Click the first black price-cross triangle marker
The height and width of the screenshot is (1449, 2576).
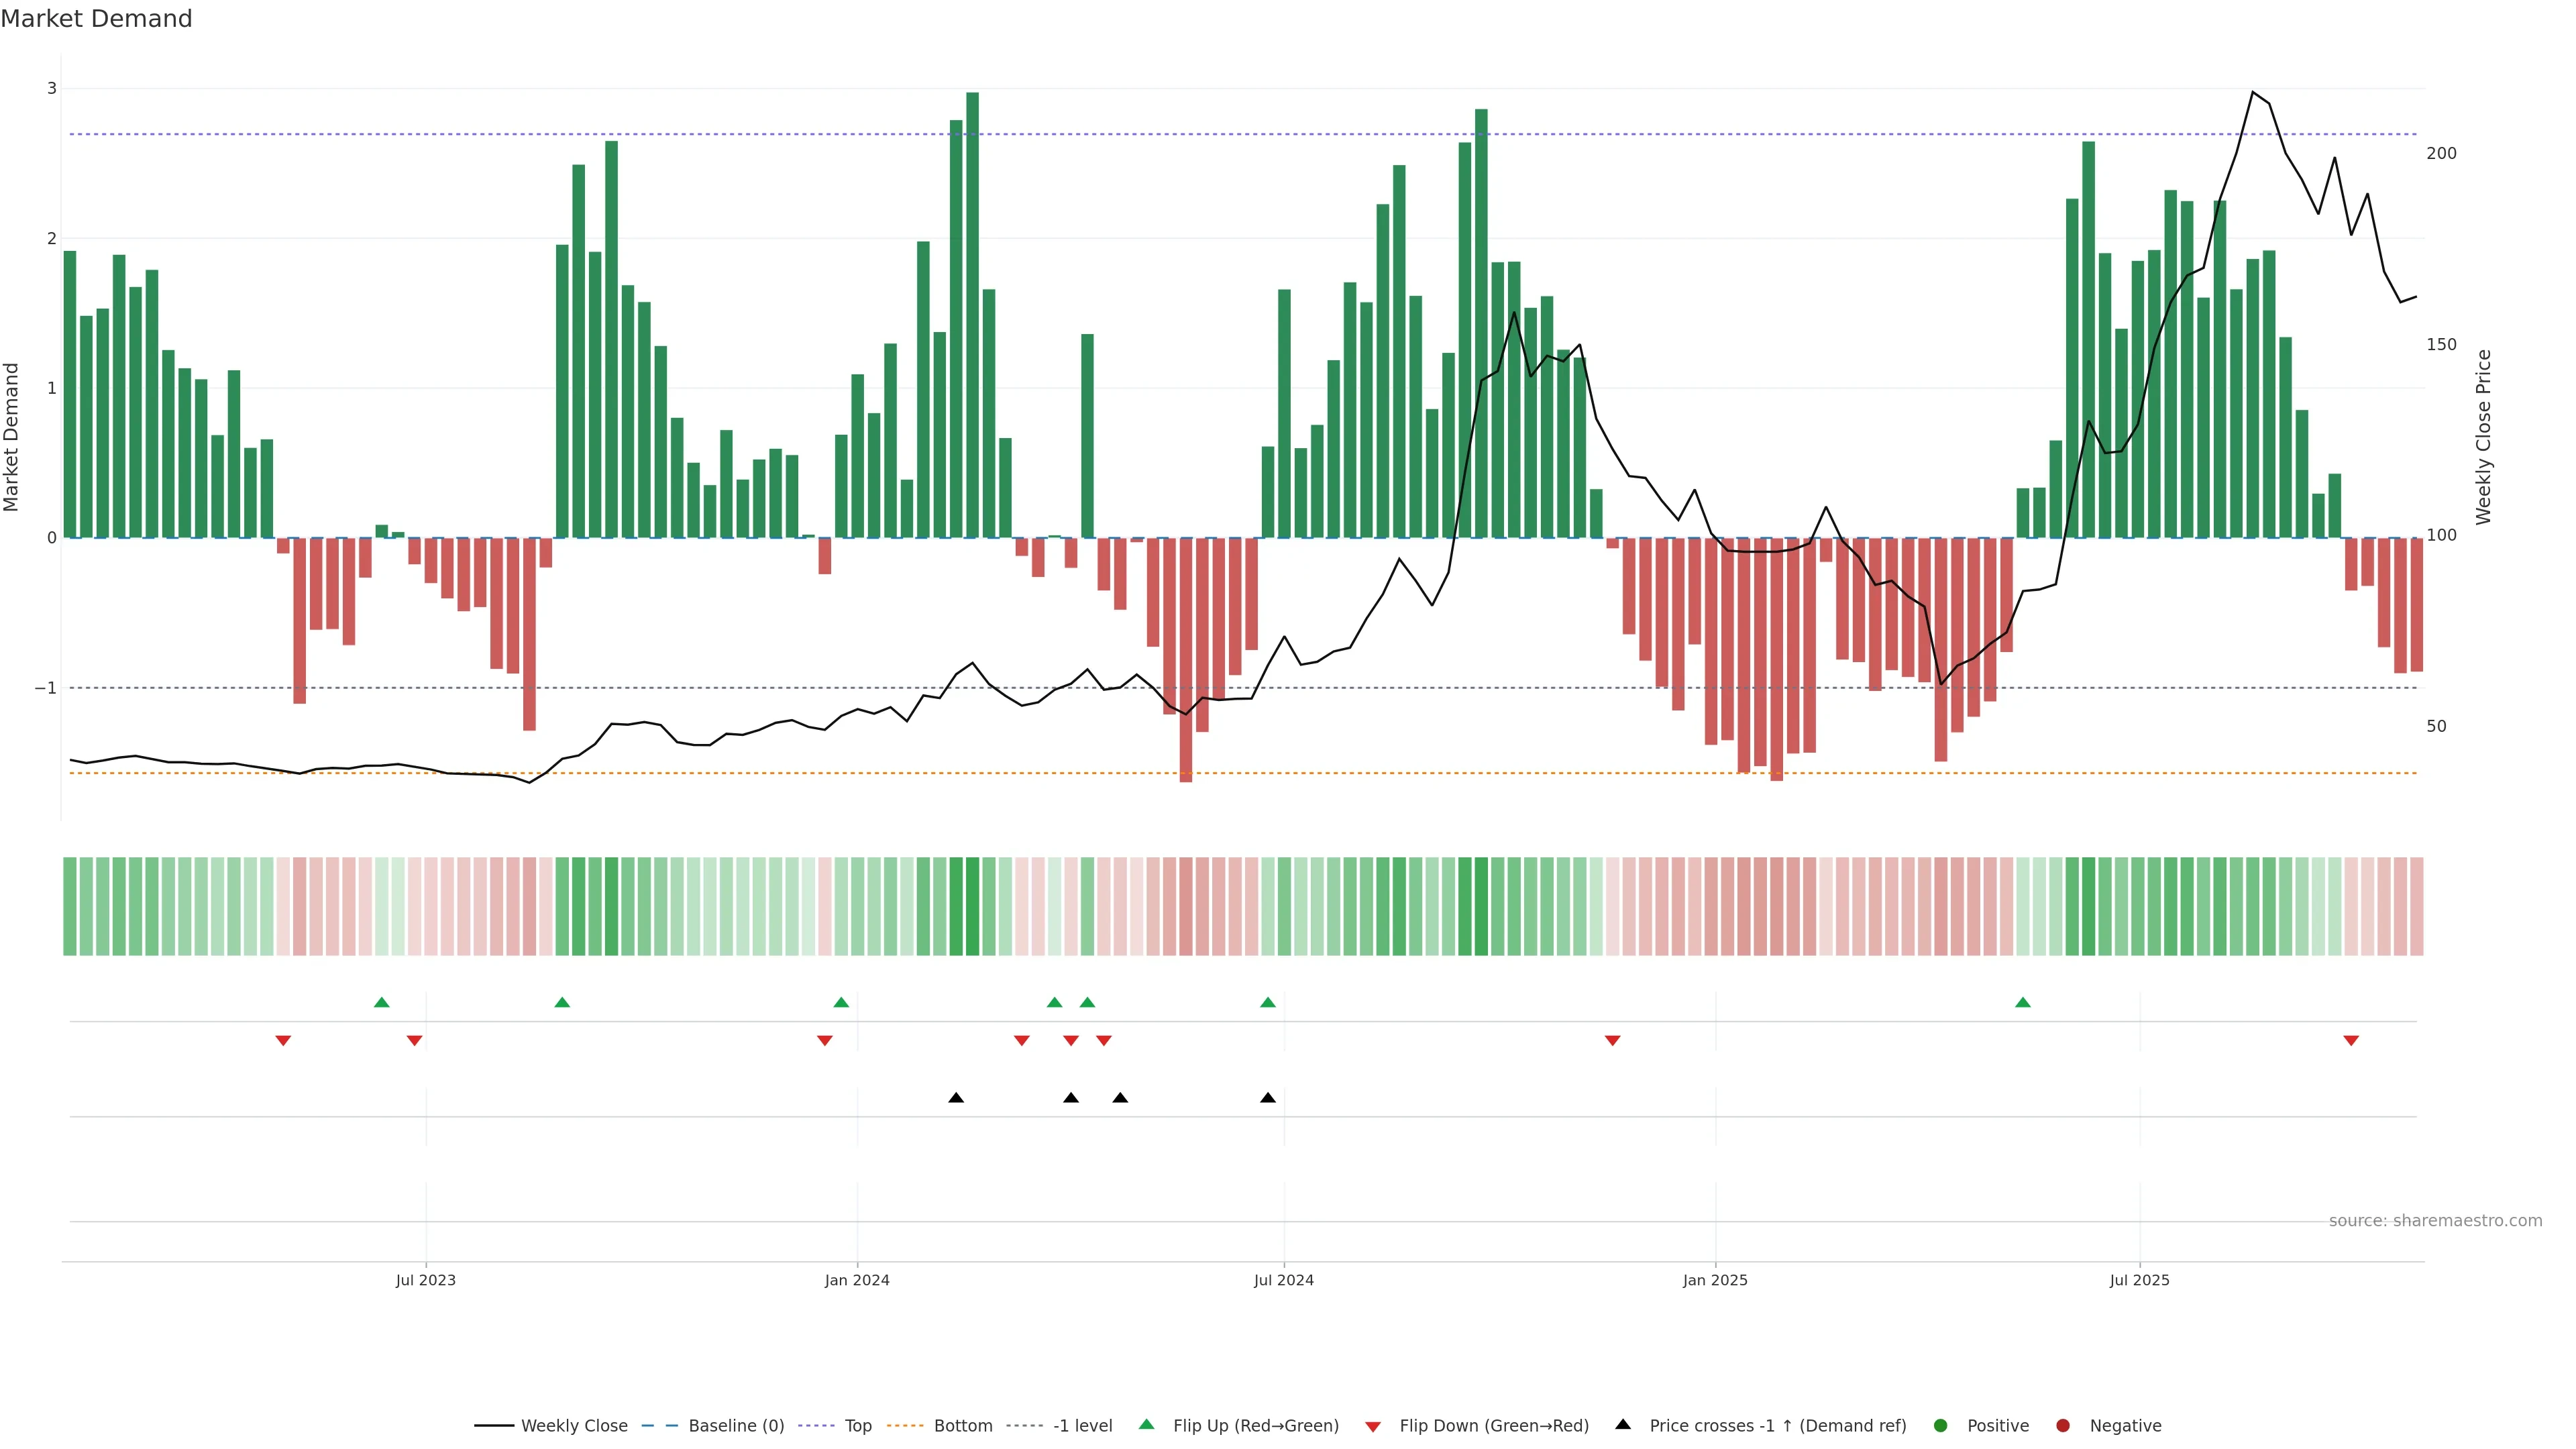[956, 1097]
